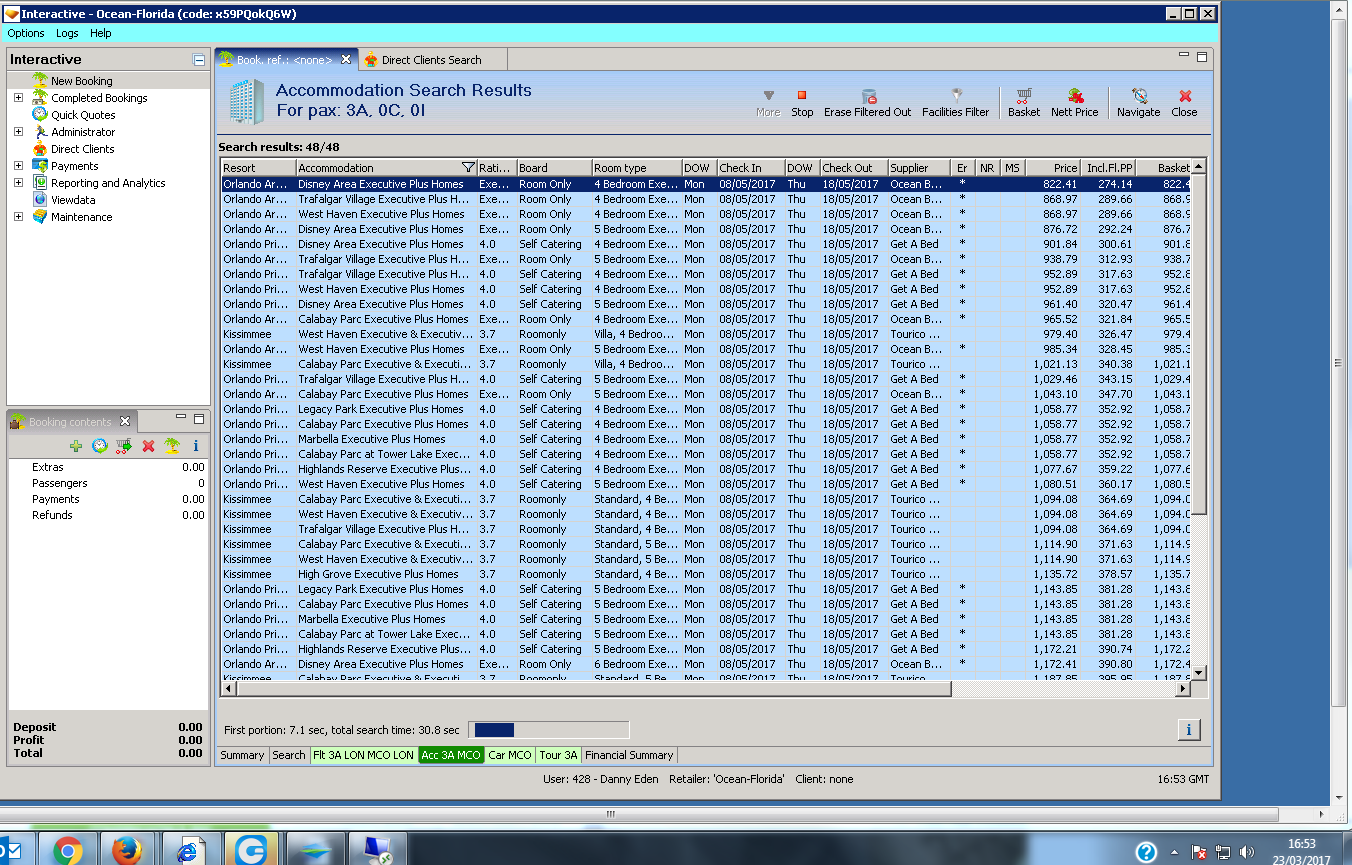1352x865 pixels.
Task: Click the Extras row in Booking contents
Action: coord(108,467)
